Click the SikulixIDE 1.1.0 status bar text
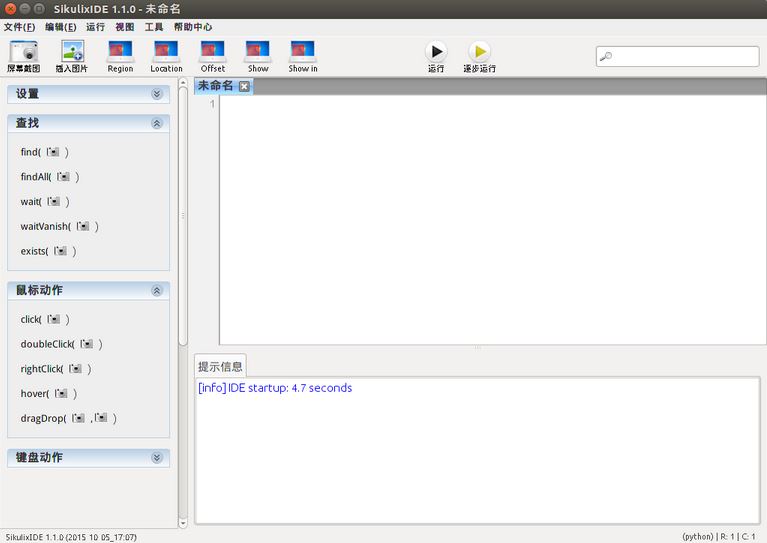 tap(71, 537)
